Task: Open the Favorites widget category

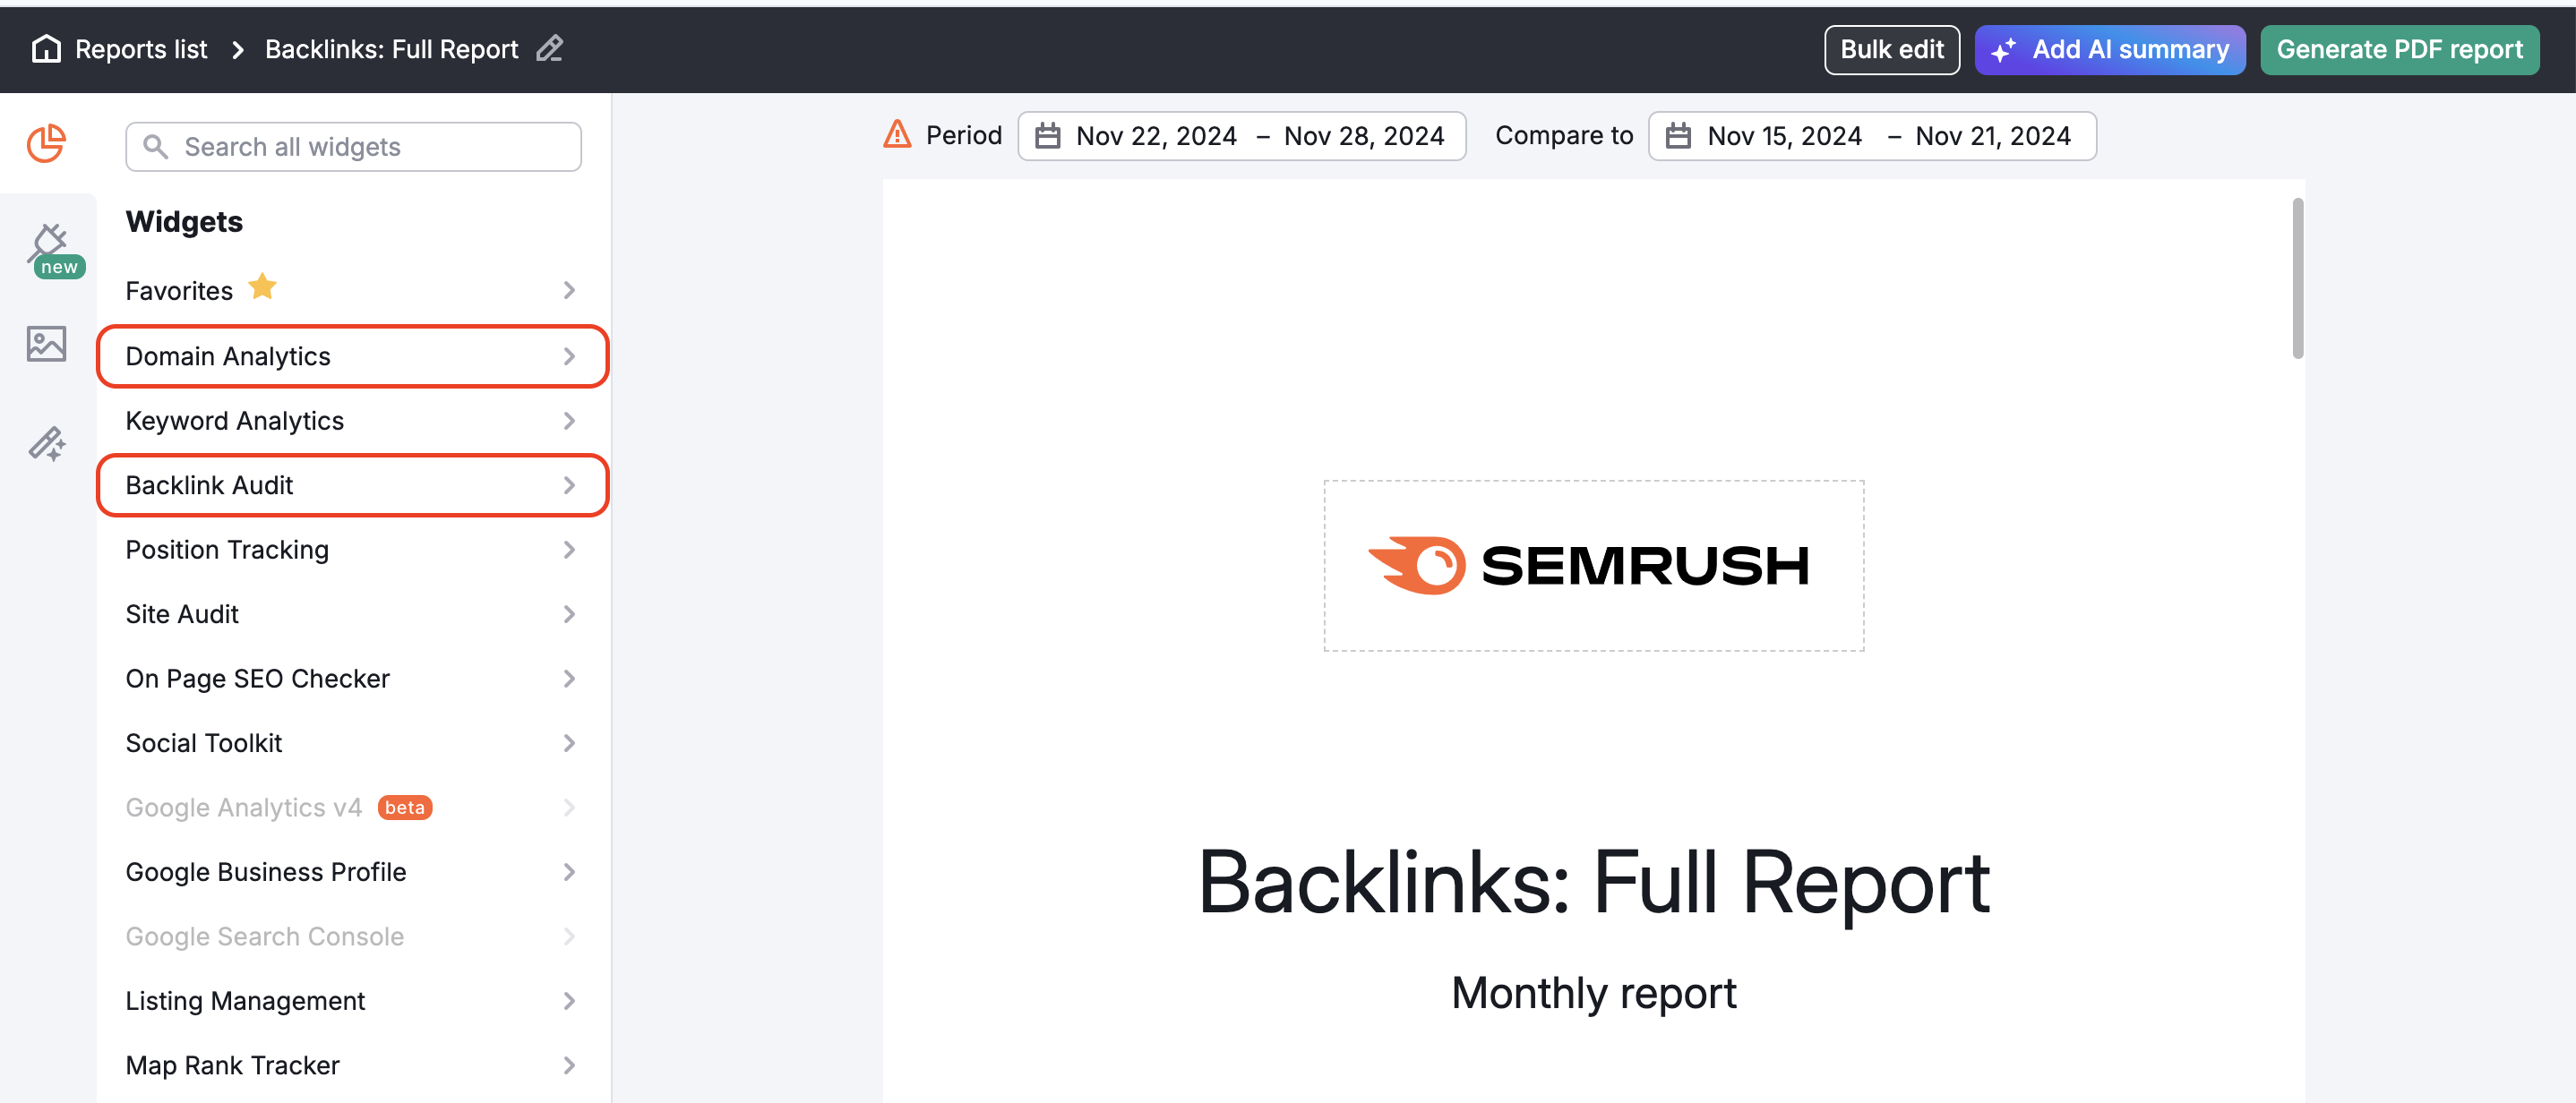Action: (x=353, y=290)
